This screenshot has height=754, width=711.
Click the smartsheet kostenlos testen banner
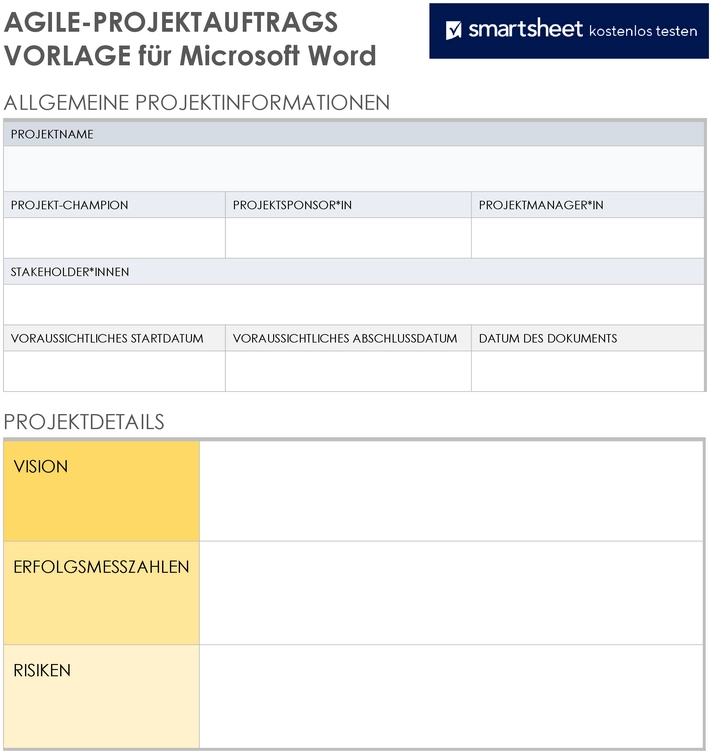click(569, 31)
